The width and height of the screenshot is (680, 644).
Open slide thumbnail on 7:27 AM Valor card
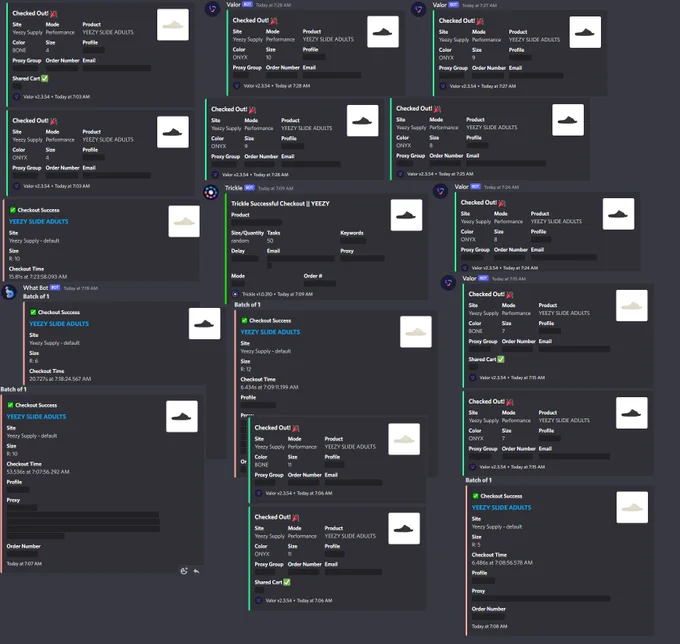tap(585, 32)
